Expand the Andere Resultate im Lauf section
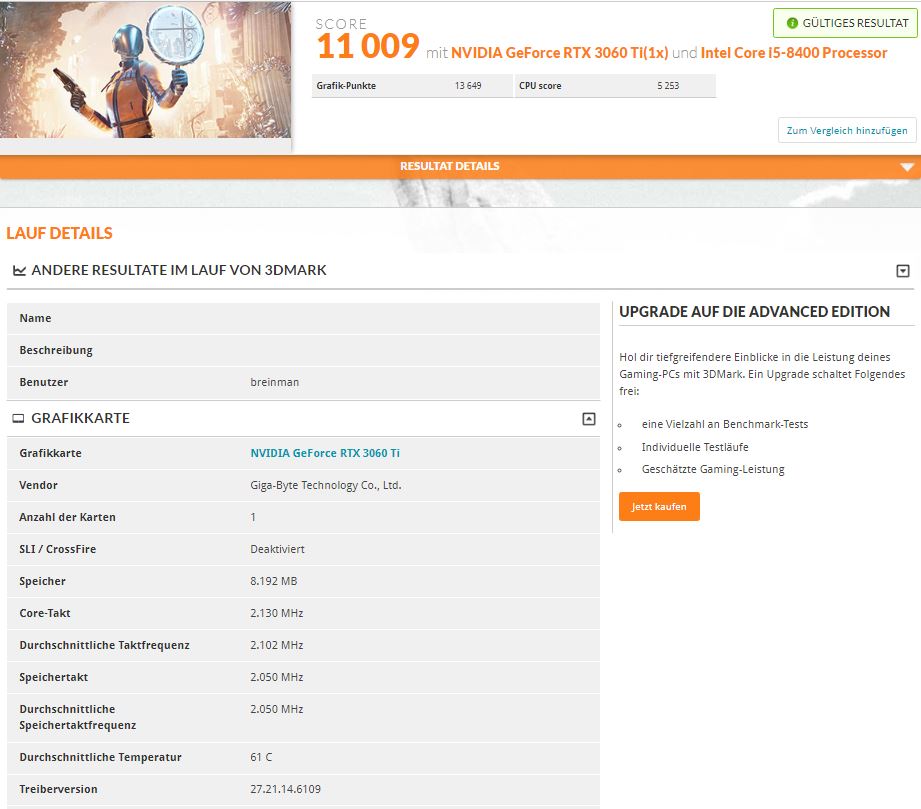This screenshot has height=809, width=921. click(x=903, y=271)
